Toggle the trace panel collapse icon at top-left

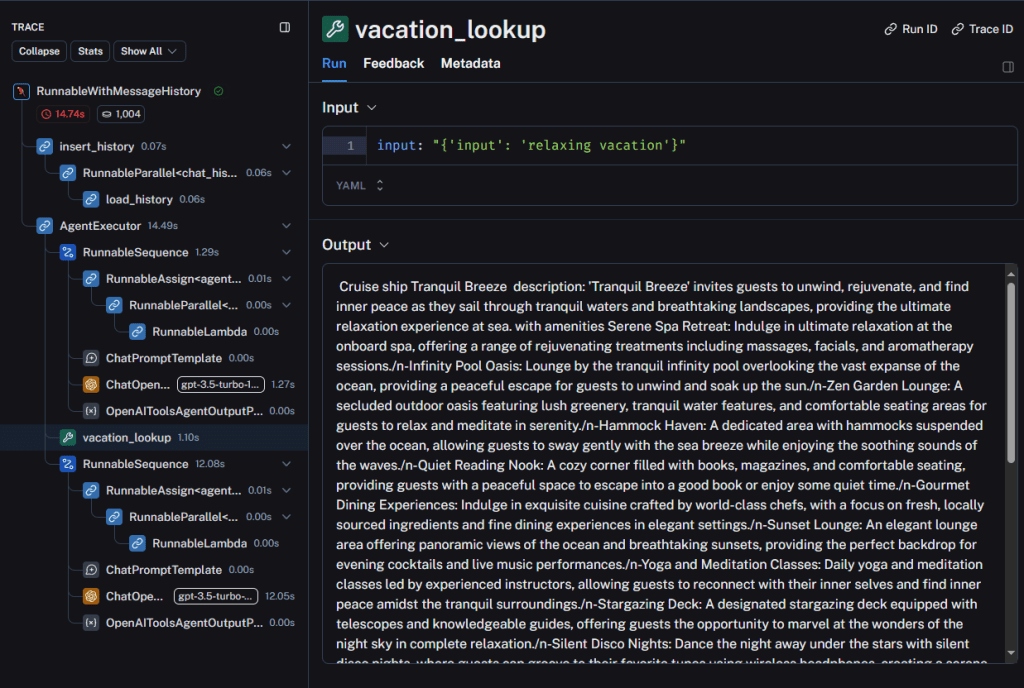[285, 27]
